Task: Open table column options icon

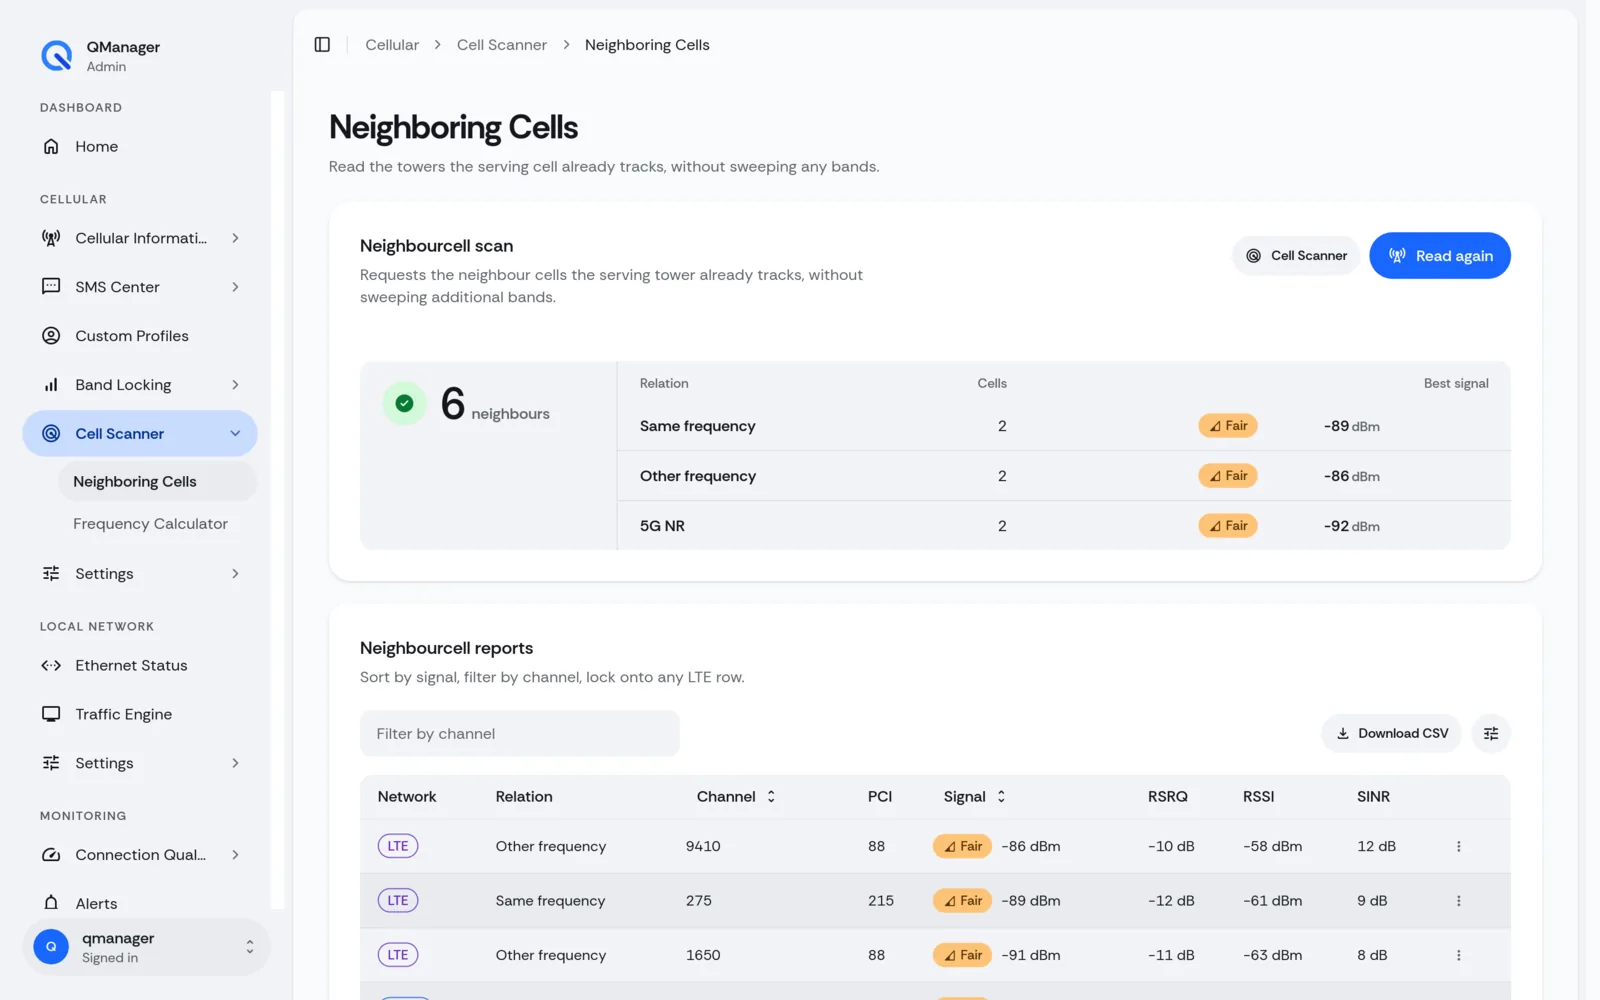Action: [x=1490, y=734]
